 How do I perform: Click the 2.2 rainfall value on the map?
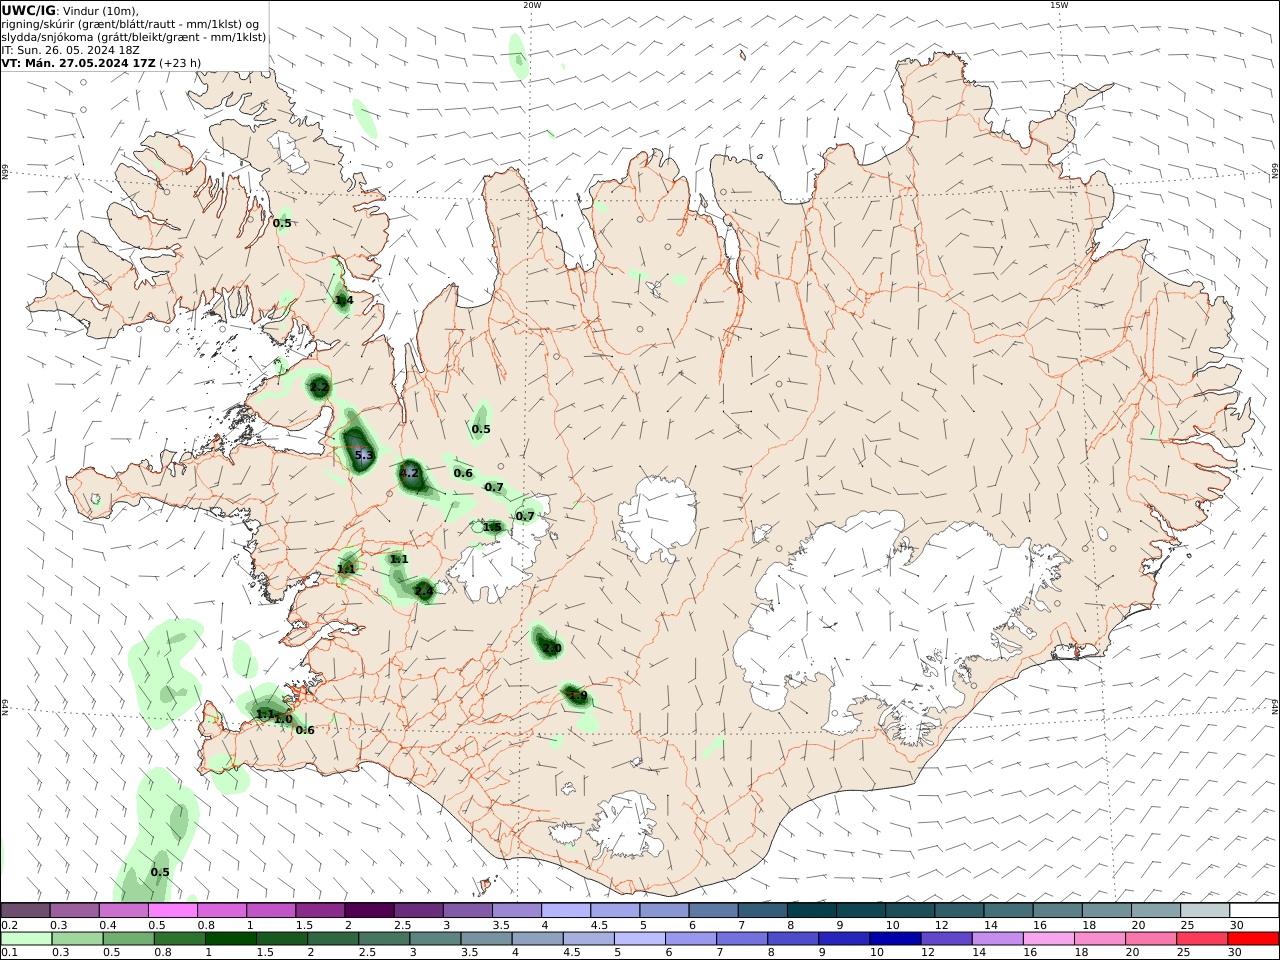pos(319,387)
